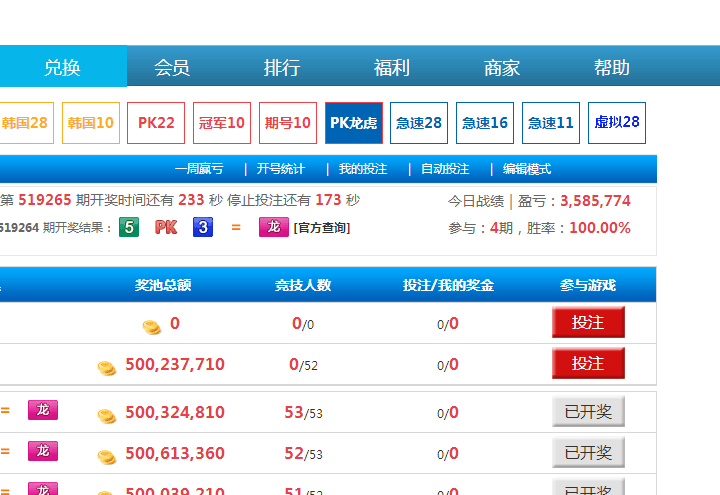Click the 竞技人数 column header
This screenshot has width=720, height=495.
303,285
